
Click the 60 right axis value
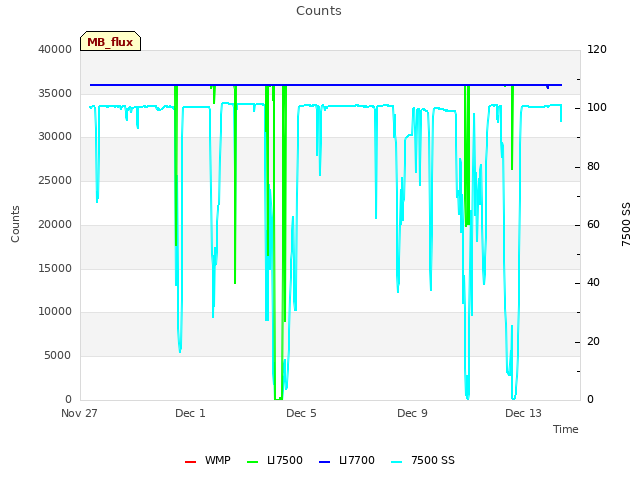click(x=593, y=224)
